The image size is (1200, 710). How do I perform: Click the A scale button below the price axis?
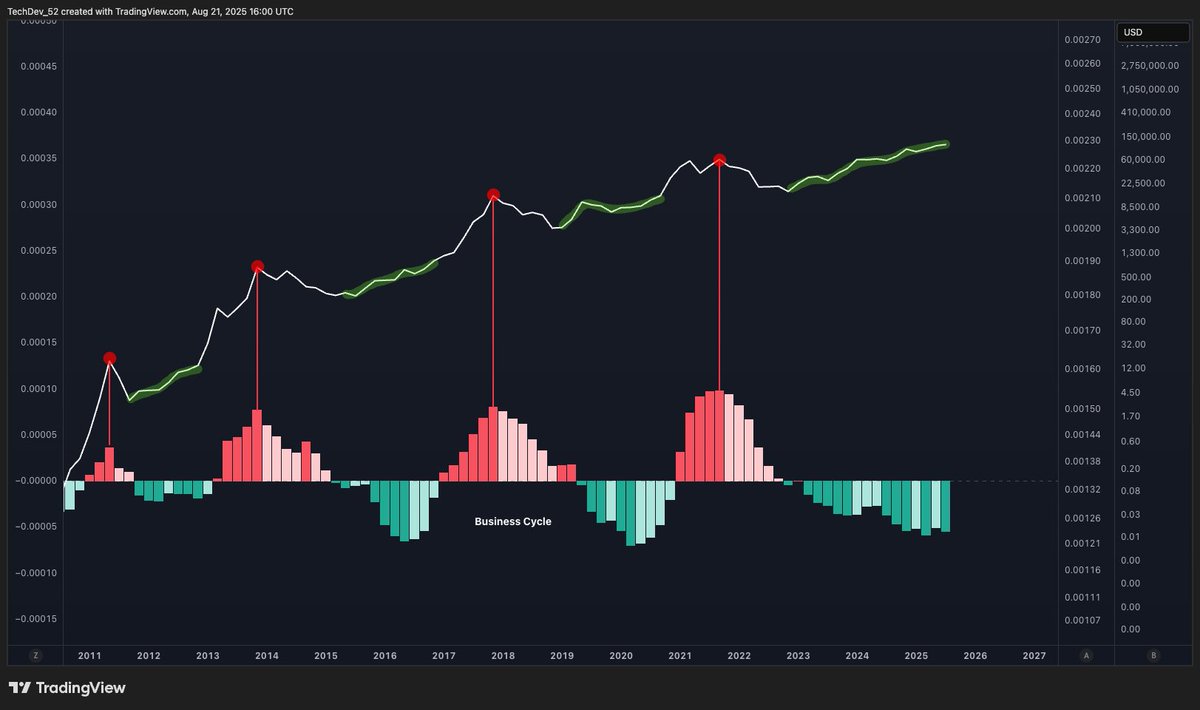[x=1086, y=656]
